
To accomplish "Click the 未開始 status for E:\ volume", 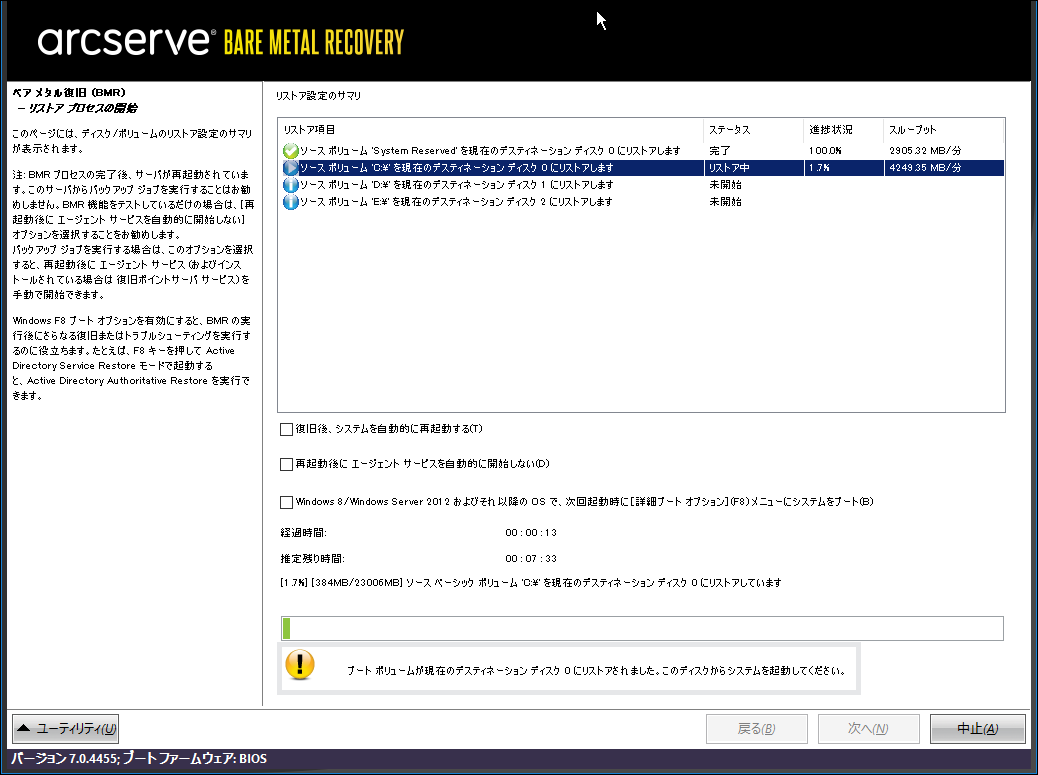I will (x=725, y=202).
